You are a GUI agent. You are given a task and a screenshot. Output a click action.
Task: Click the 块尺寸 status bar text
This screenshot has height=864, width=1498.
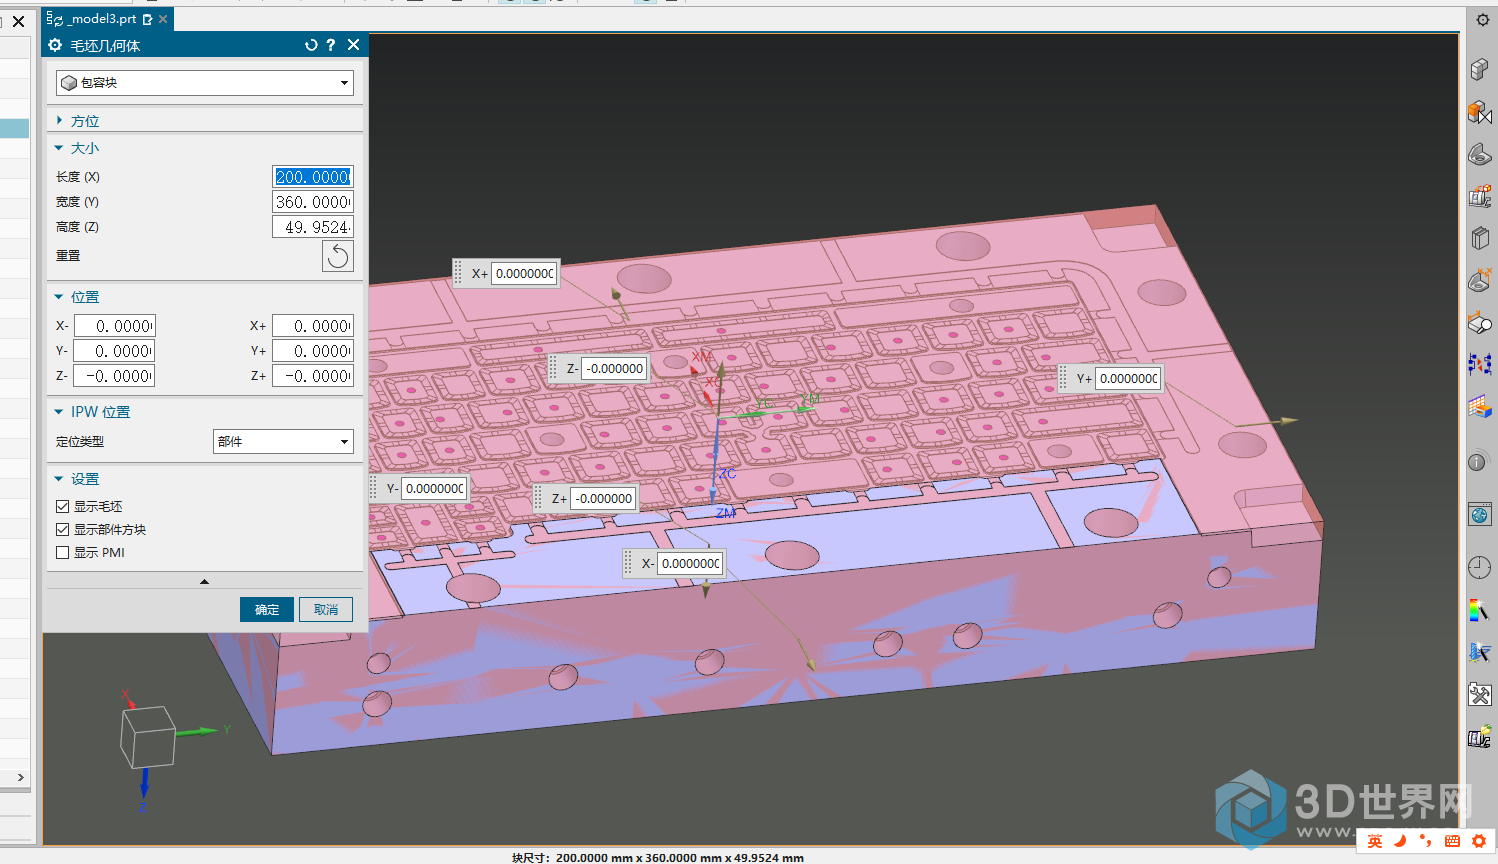[x=658, y=857]
